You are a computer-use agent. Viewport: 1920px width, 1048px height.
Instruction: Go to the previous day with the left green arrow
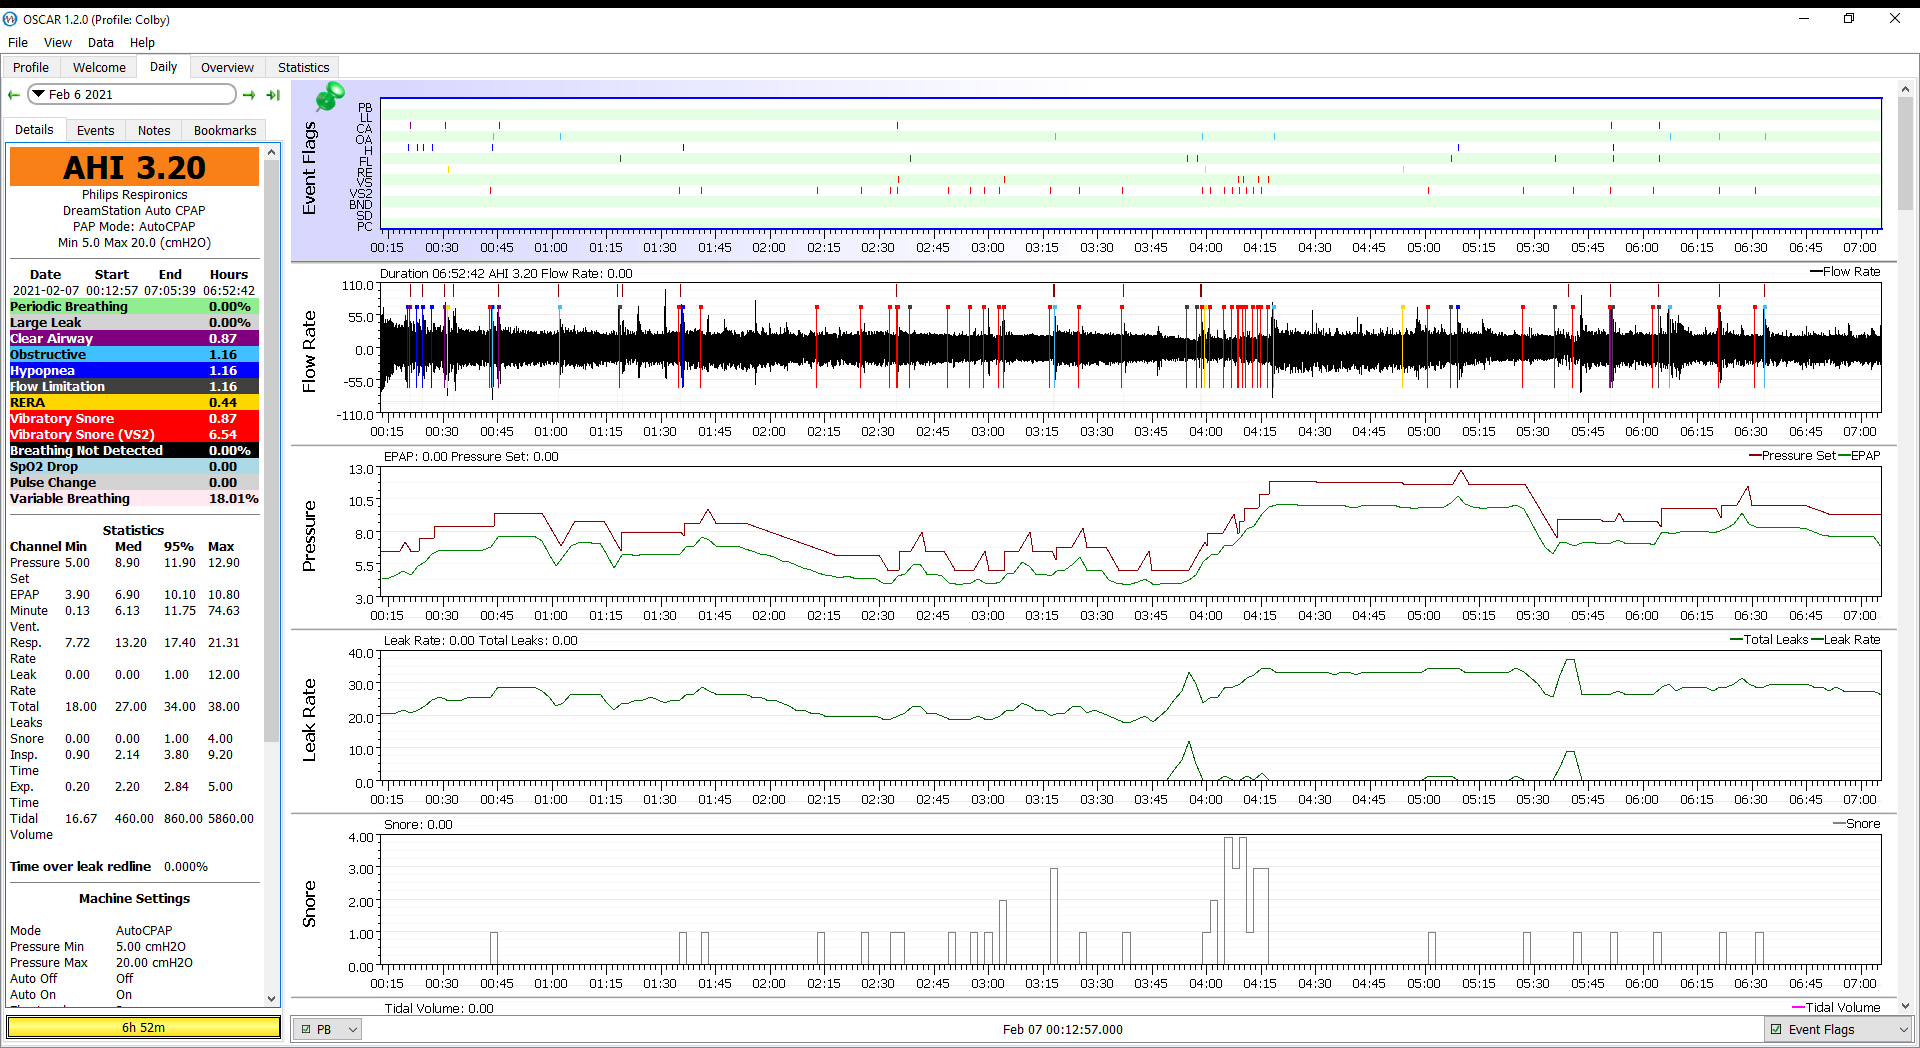(14, 95)
